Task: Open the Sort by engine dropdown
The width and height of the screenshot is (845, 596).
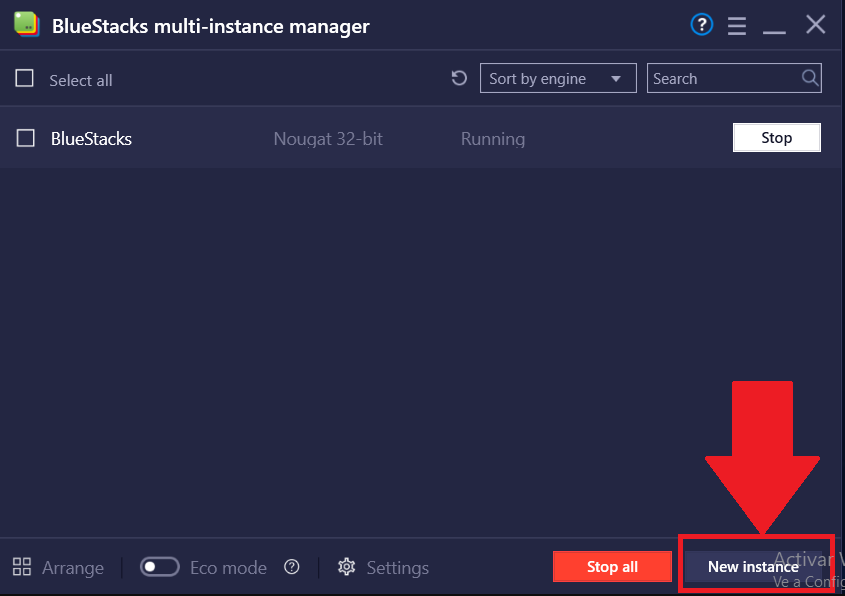Action: click(x=558, y=78)
